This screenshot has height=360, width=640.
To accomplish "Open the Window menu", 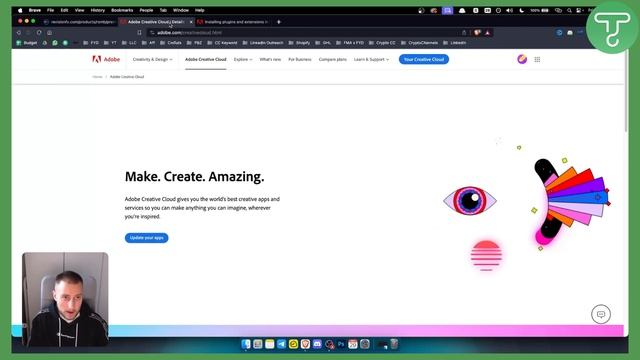I will [181, 10].
